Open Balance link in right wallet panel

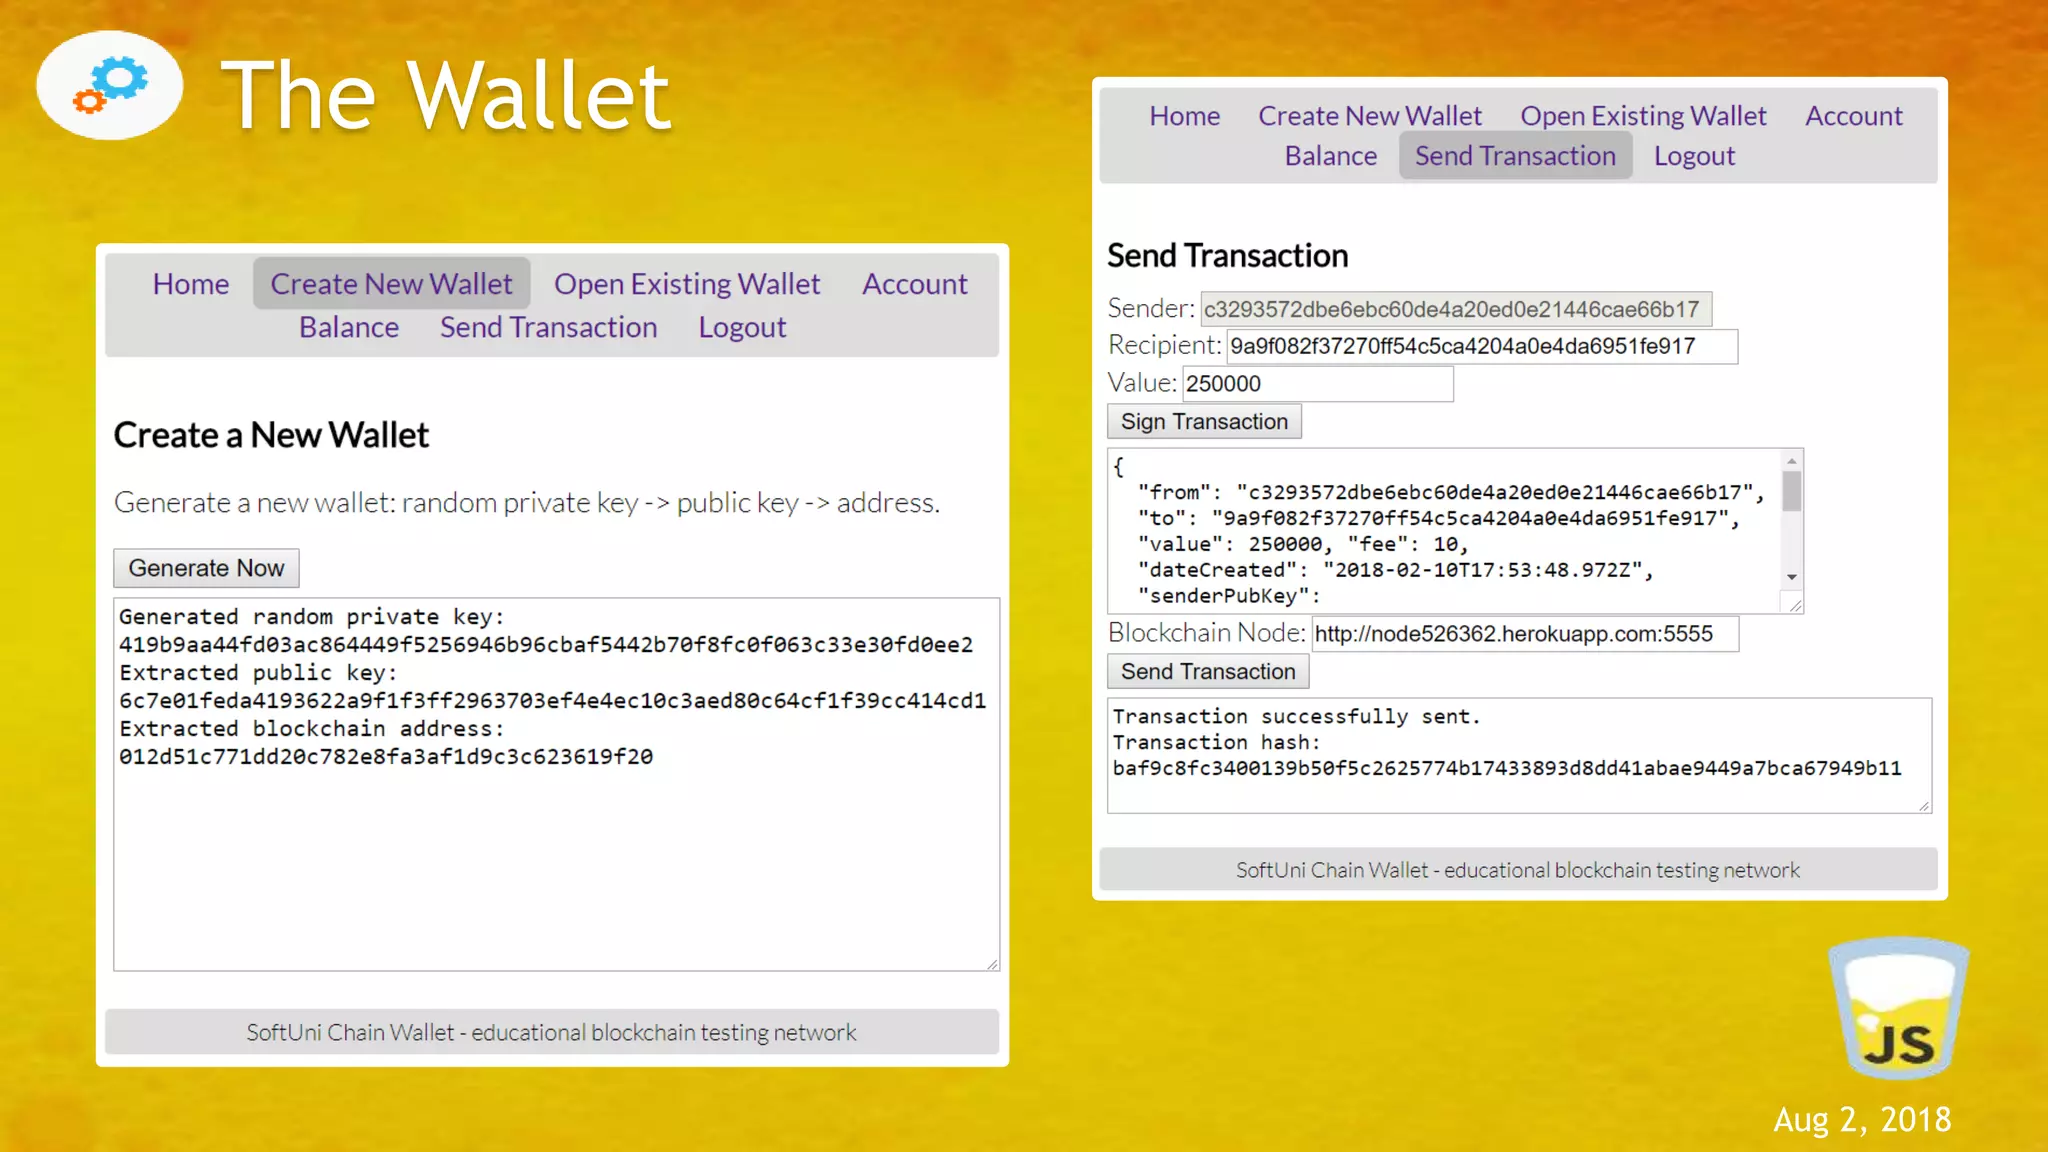coord(1331,156)
